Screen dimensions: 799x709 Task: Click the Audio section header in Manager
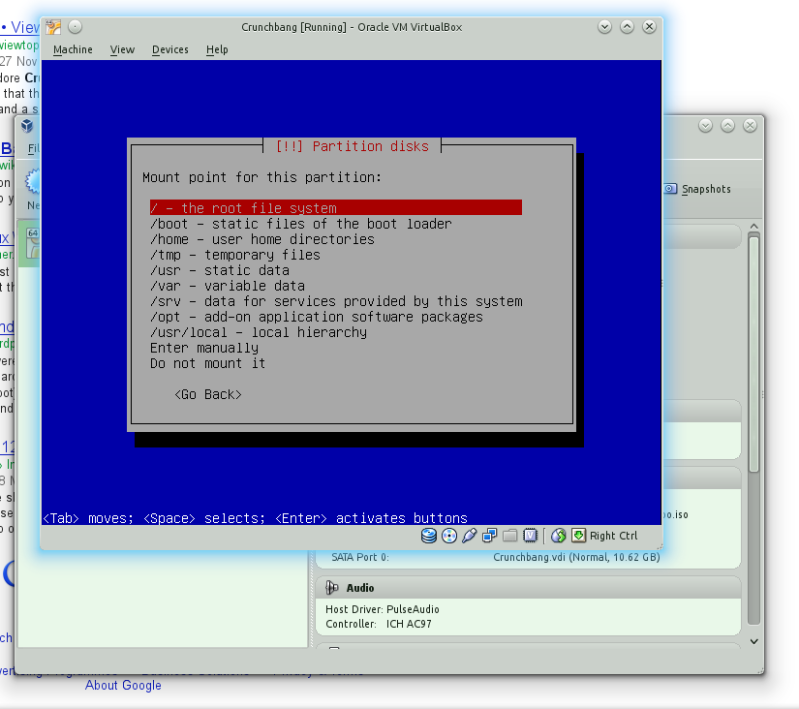pos(528,588)
